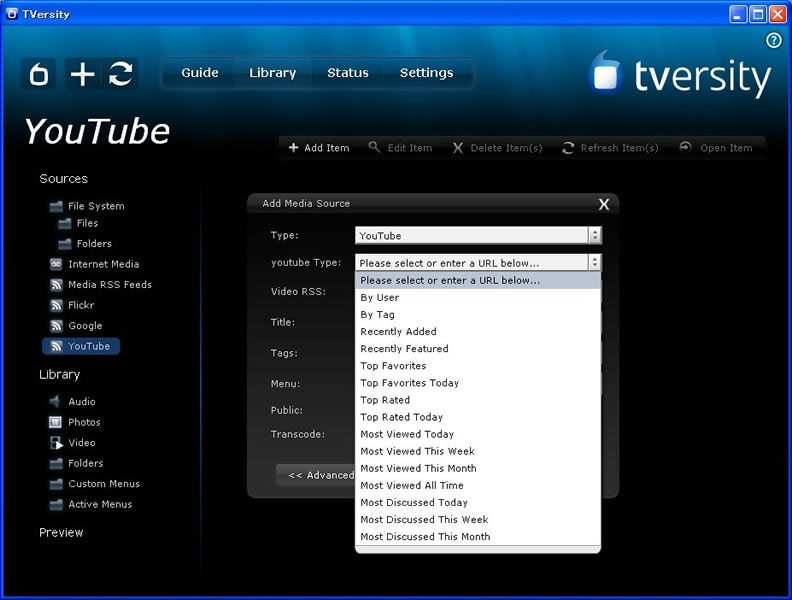This screenshot has width=792, height=600.
Task: Select the Folders item under File System
Action: point(94,244)
